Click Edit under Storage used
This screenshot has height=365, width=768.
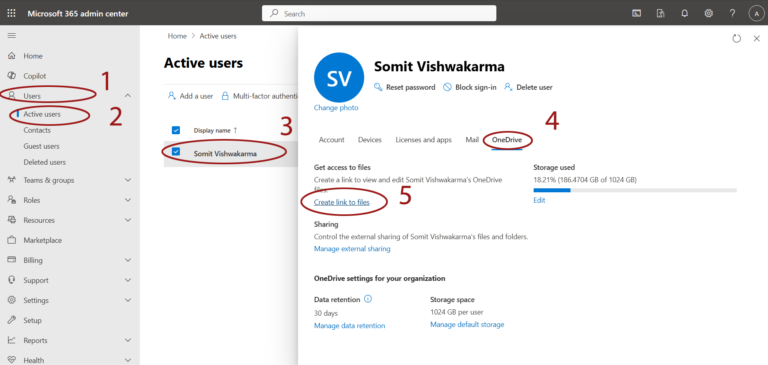tap(539, 200)
